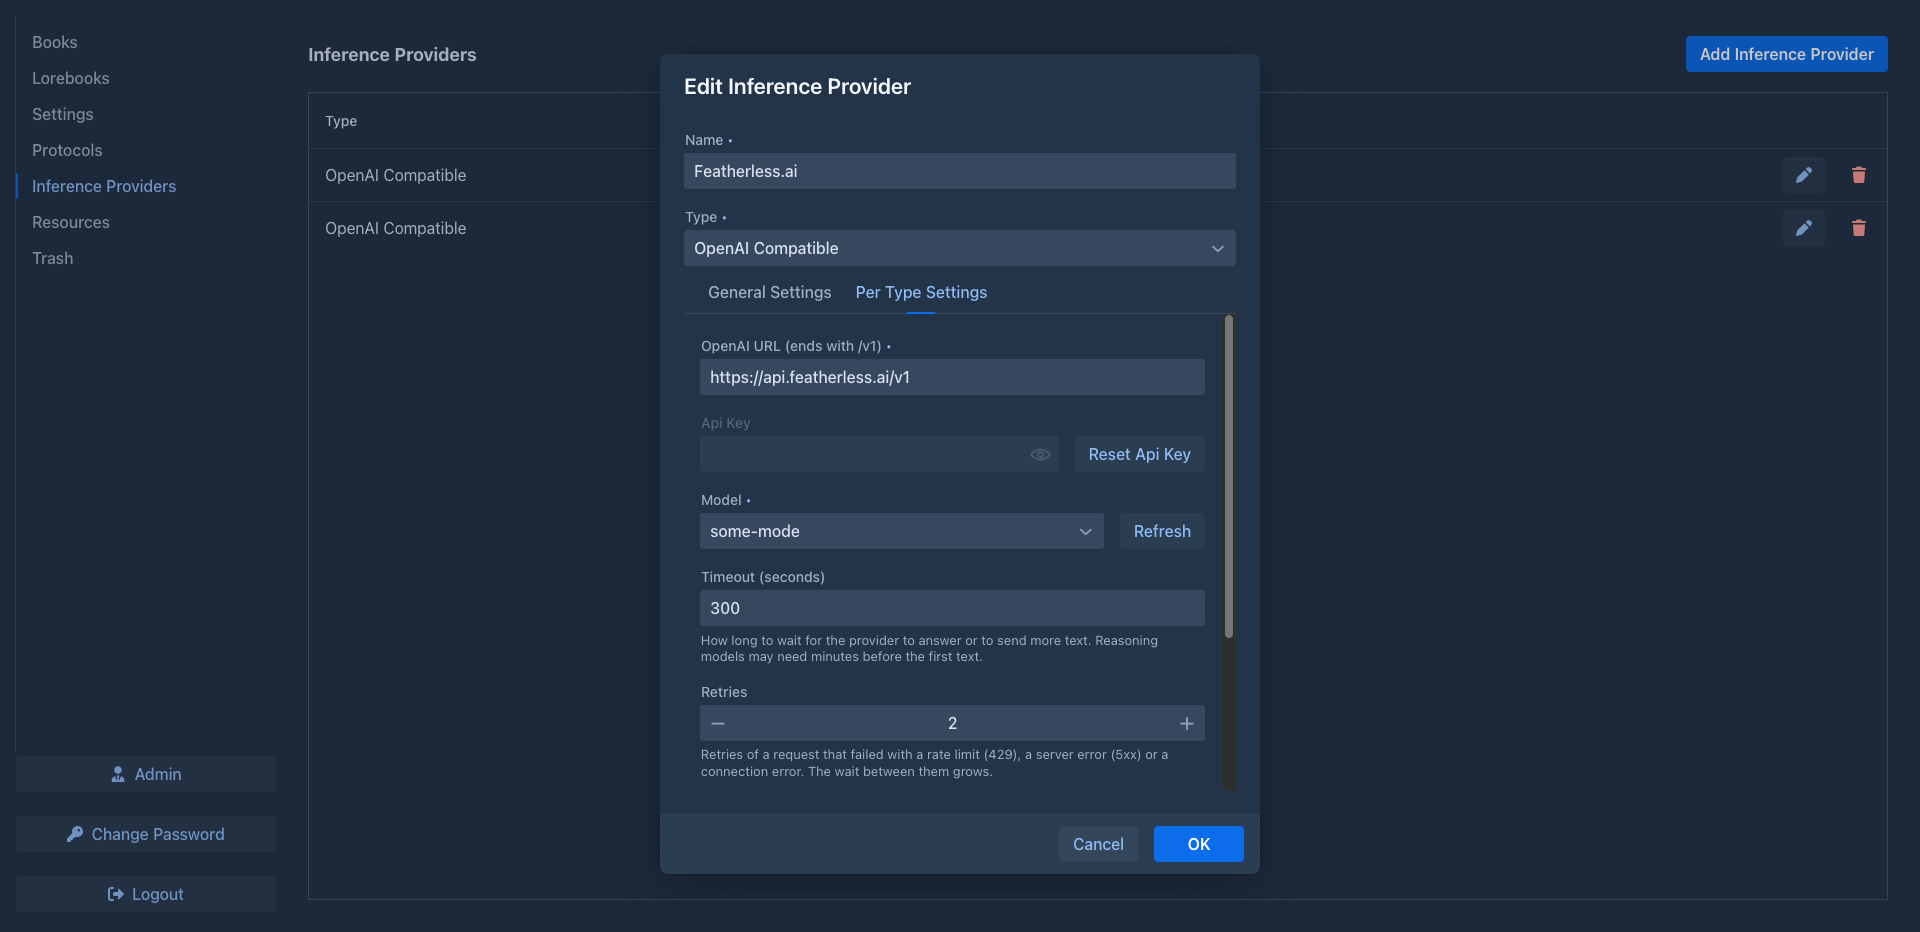Image resolution: width=1920 pixels, height=932 pixels.
Task: Open Resources in the sidebar
Action: click(70, 222)
